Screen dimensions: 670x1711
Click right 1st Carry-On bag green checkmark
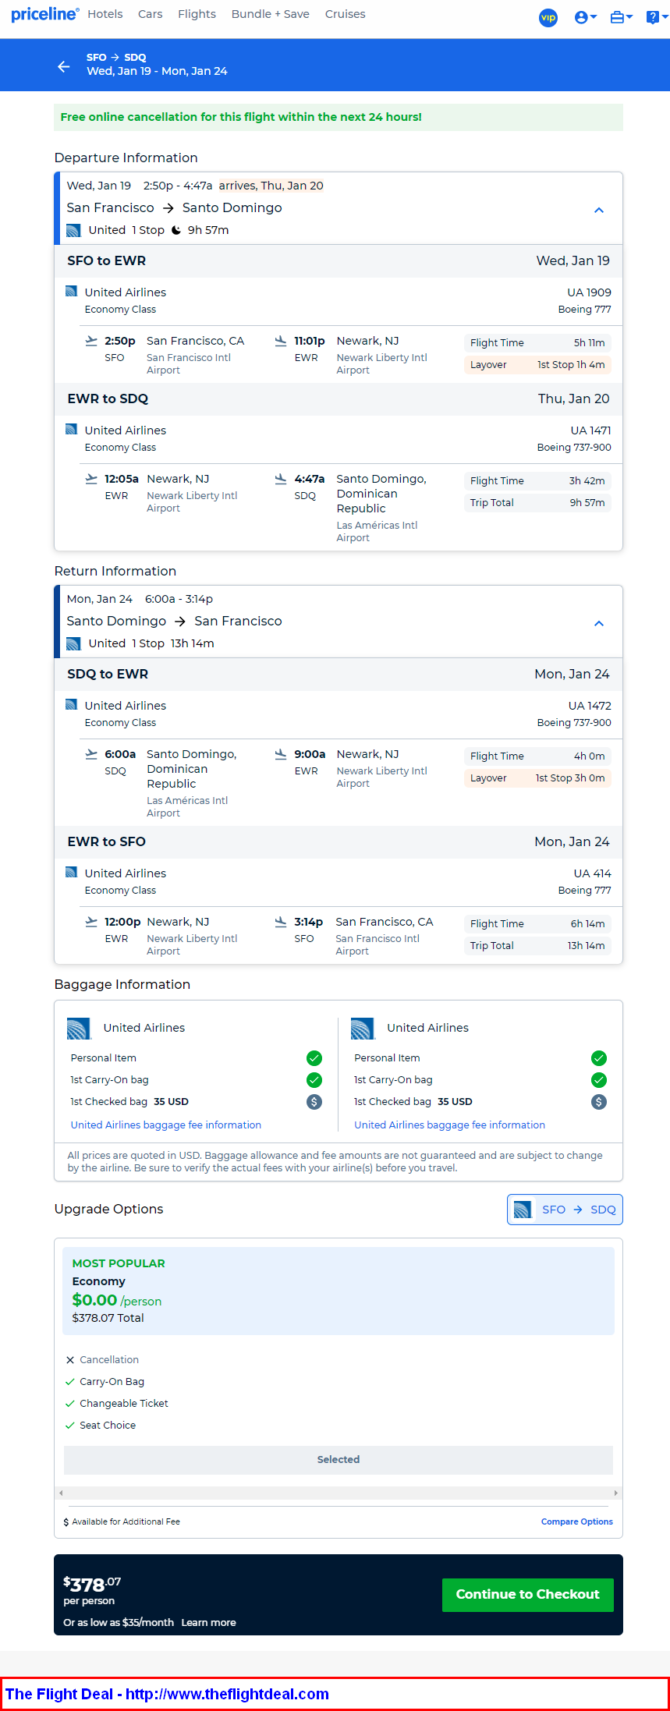(x=598, y=1080)
